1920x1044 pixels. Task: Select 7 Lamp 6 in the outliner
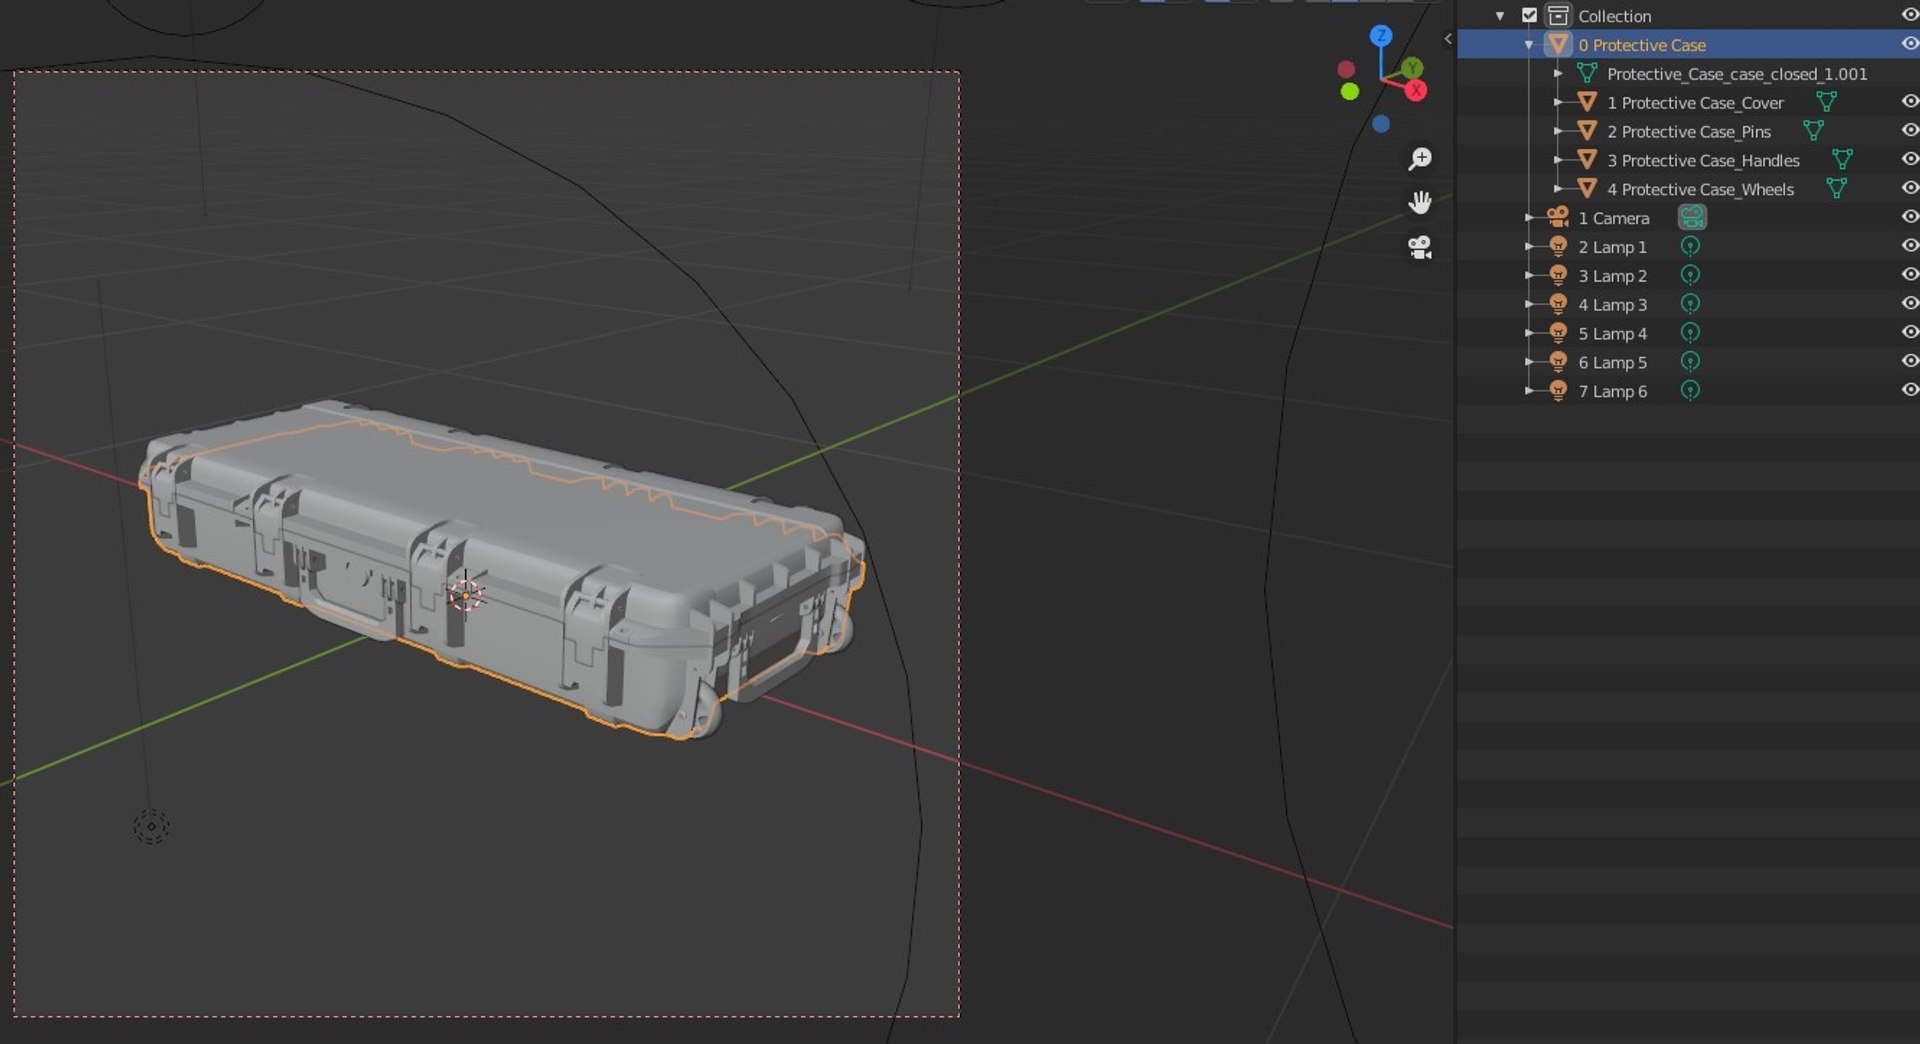(1612, 391)
